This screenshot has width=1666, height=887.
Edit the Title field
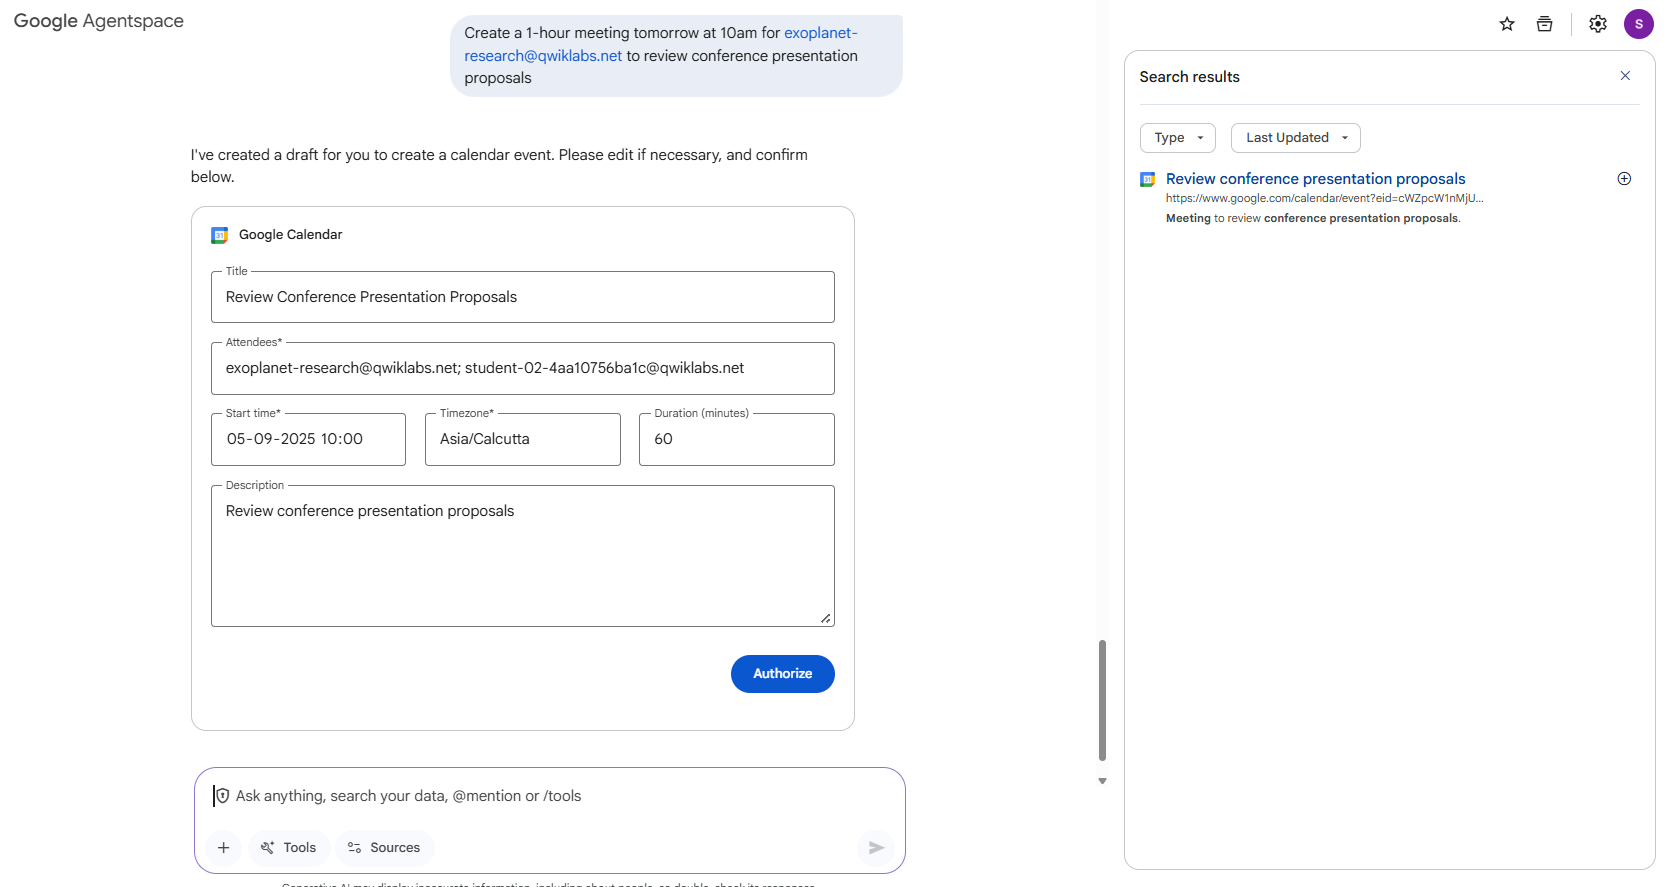(x=523, y=297)
